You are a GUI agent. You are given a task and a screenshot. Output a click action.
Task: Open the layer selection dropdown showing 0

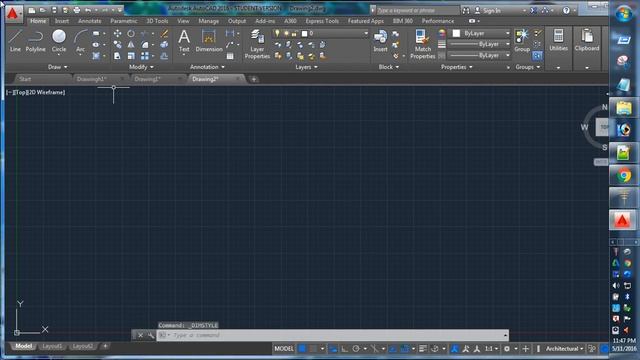pos(320,33)
